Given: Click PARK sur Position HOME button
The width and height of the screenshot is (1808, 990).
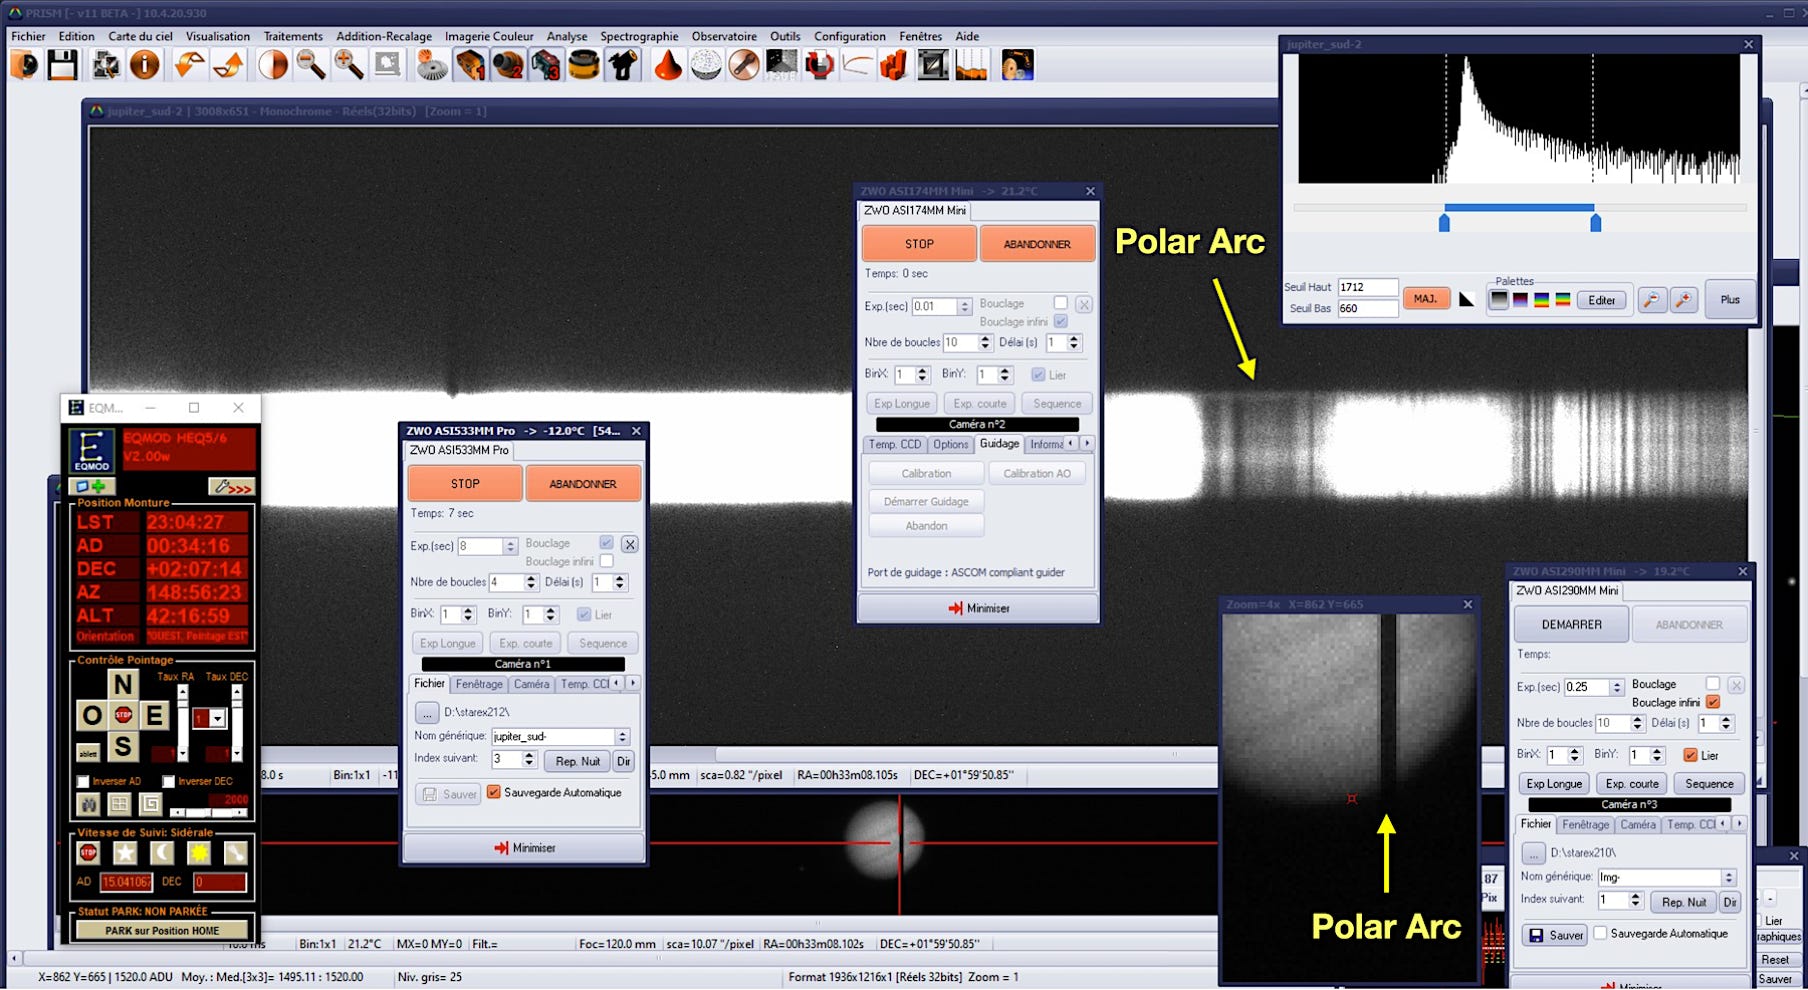Looking at the screenshot, I should tap(162, 930).
